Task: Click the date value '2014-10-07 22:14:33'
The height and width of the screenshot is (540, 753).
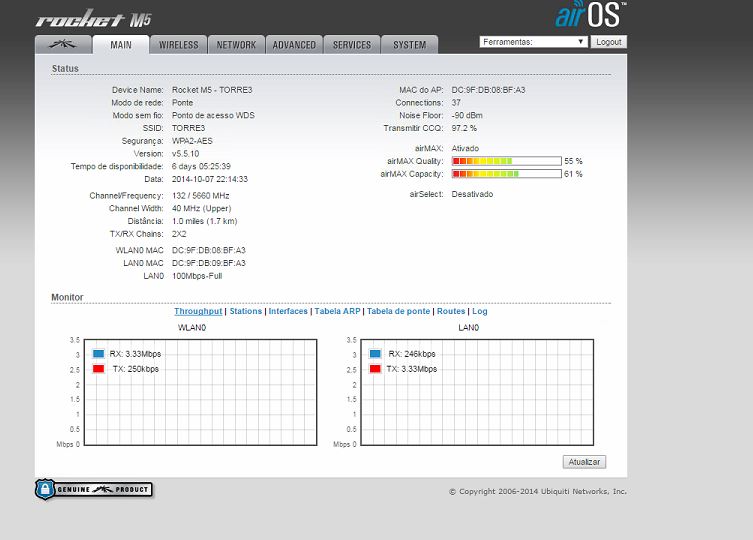Action: pos(210,179)
